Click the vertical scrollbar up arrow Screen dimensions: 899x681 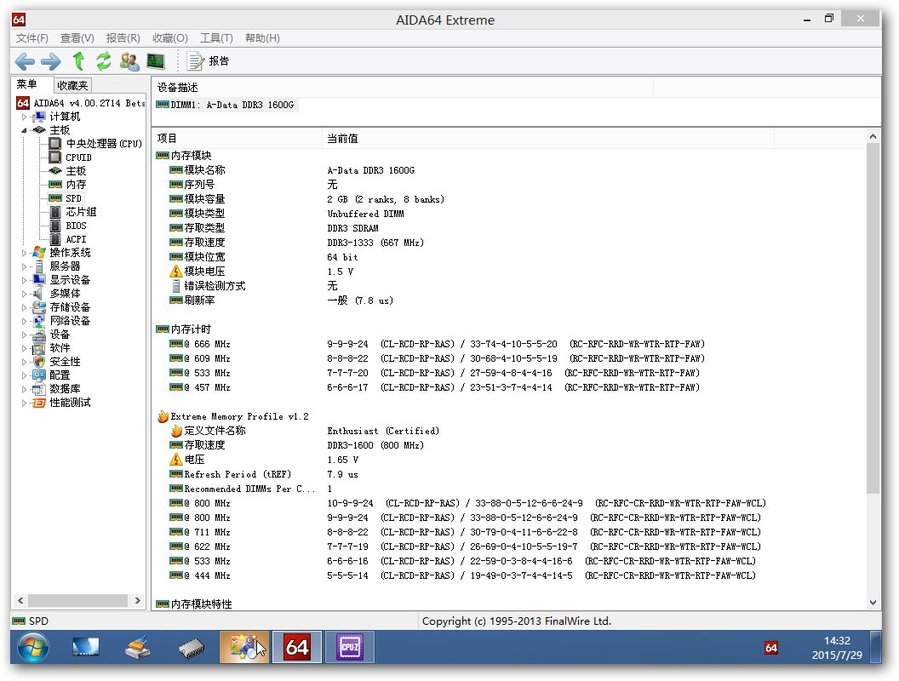click(873, 137)
